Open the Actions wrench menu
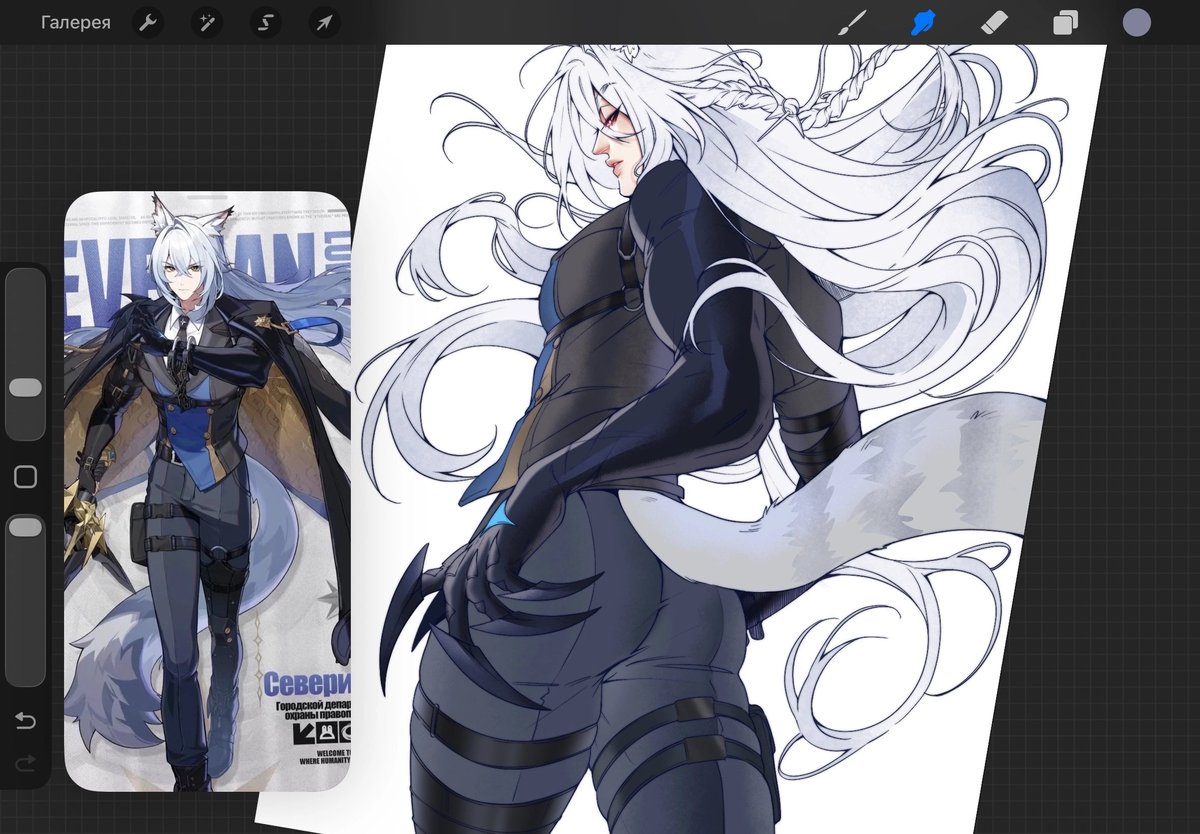 [148, 23]
